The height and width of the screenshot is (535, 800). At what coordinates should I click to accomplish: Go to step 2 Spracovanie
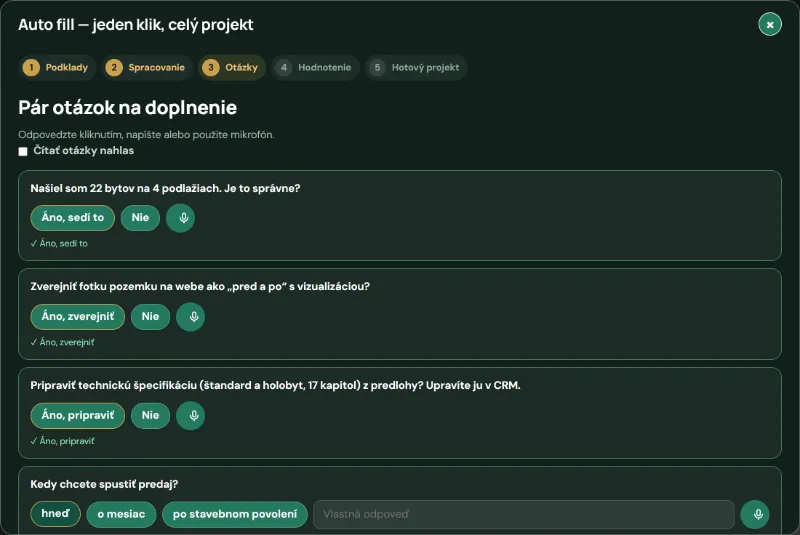tap(147, 67)
